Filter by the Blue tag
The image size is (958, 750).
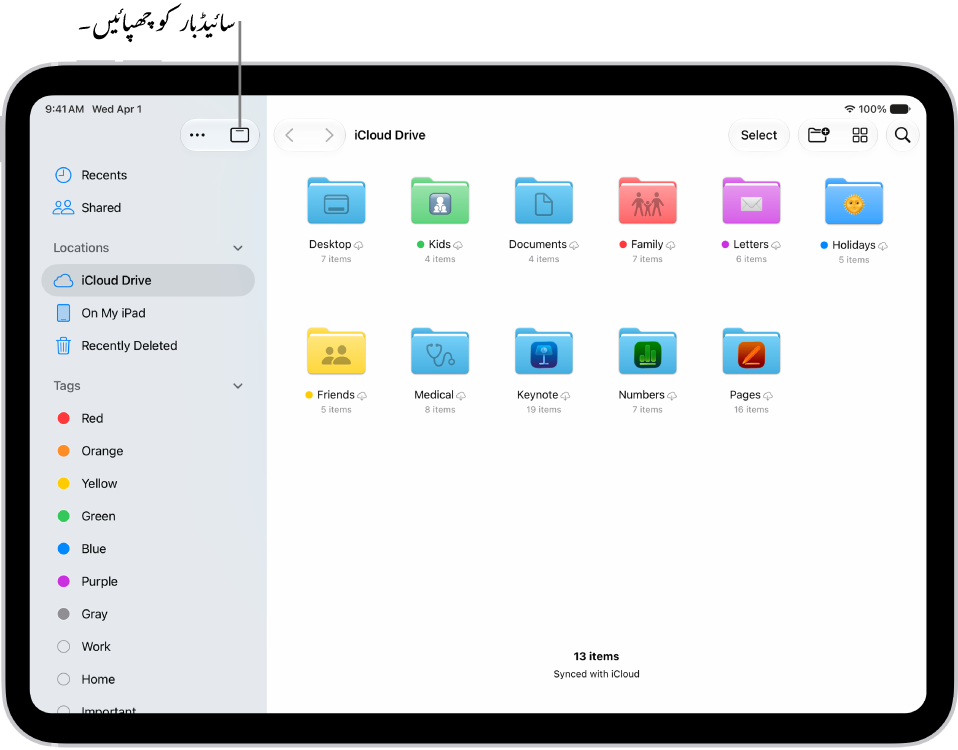148,549
